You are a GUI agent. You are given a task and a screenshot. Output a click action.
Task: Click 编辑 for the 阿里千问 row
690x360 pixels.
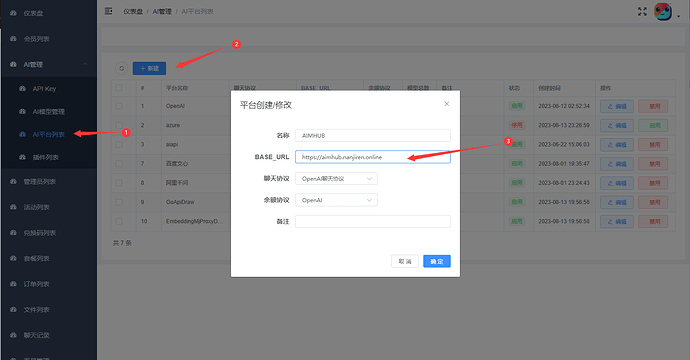617,183
